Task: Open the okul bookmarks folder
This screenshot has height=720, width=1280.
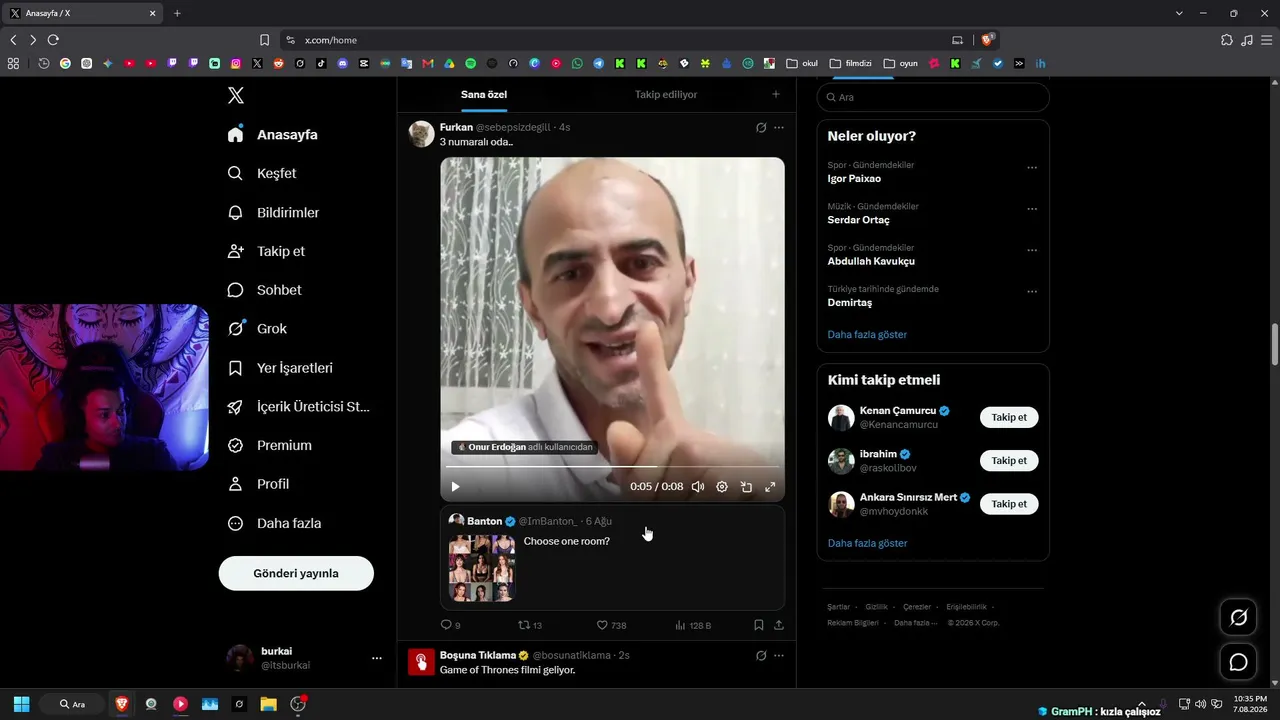Action: (802, 63)
